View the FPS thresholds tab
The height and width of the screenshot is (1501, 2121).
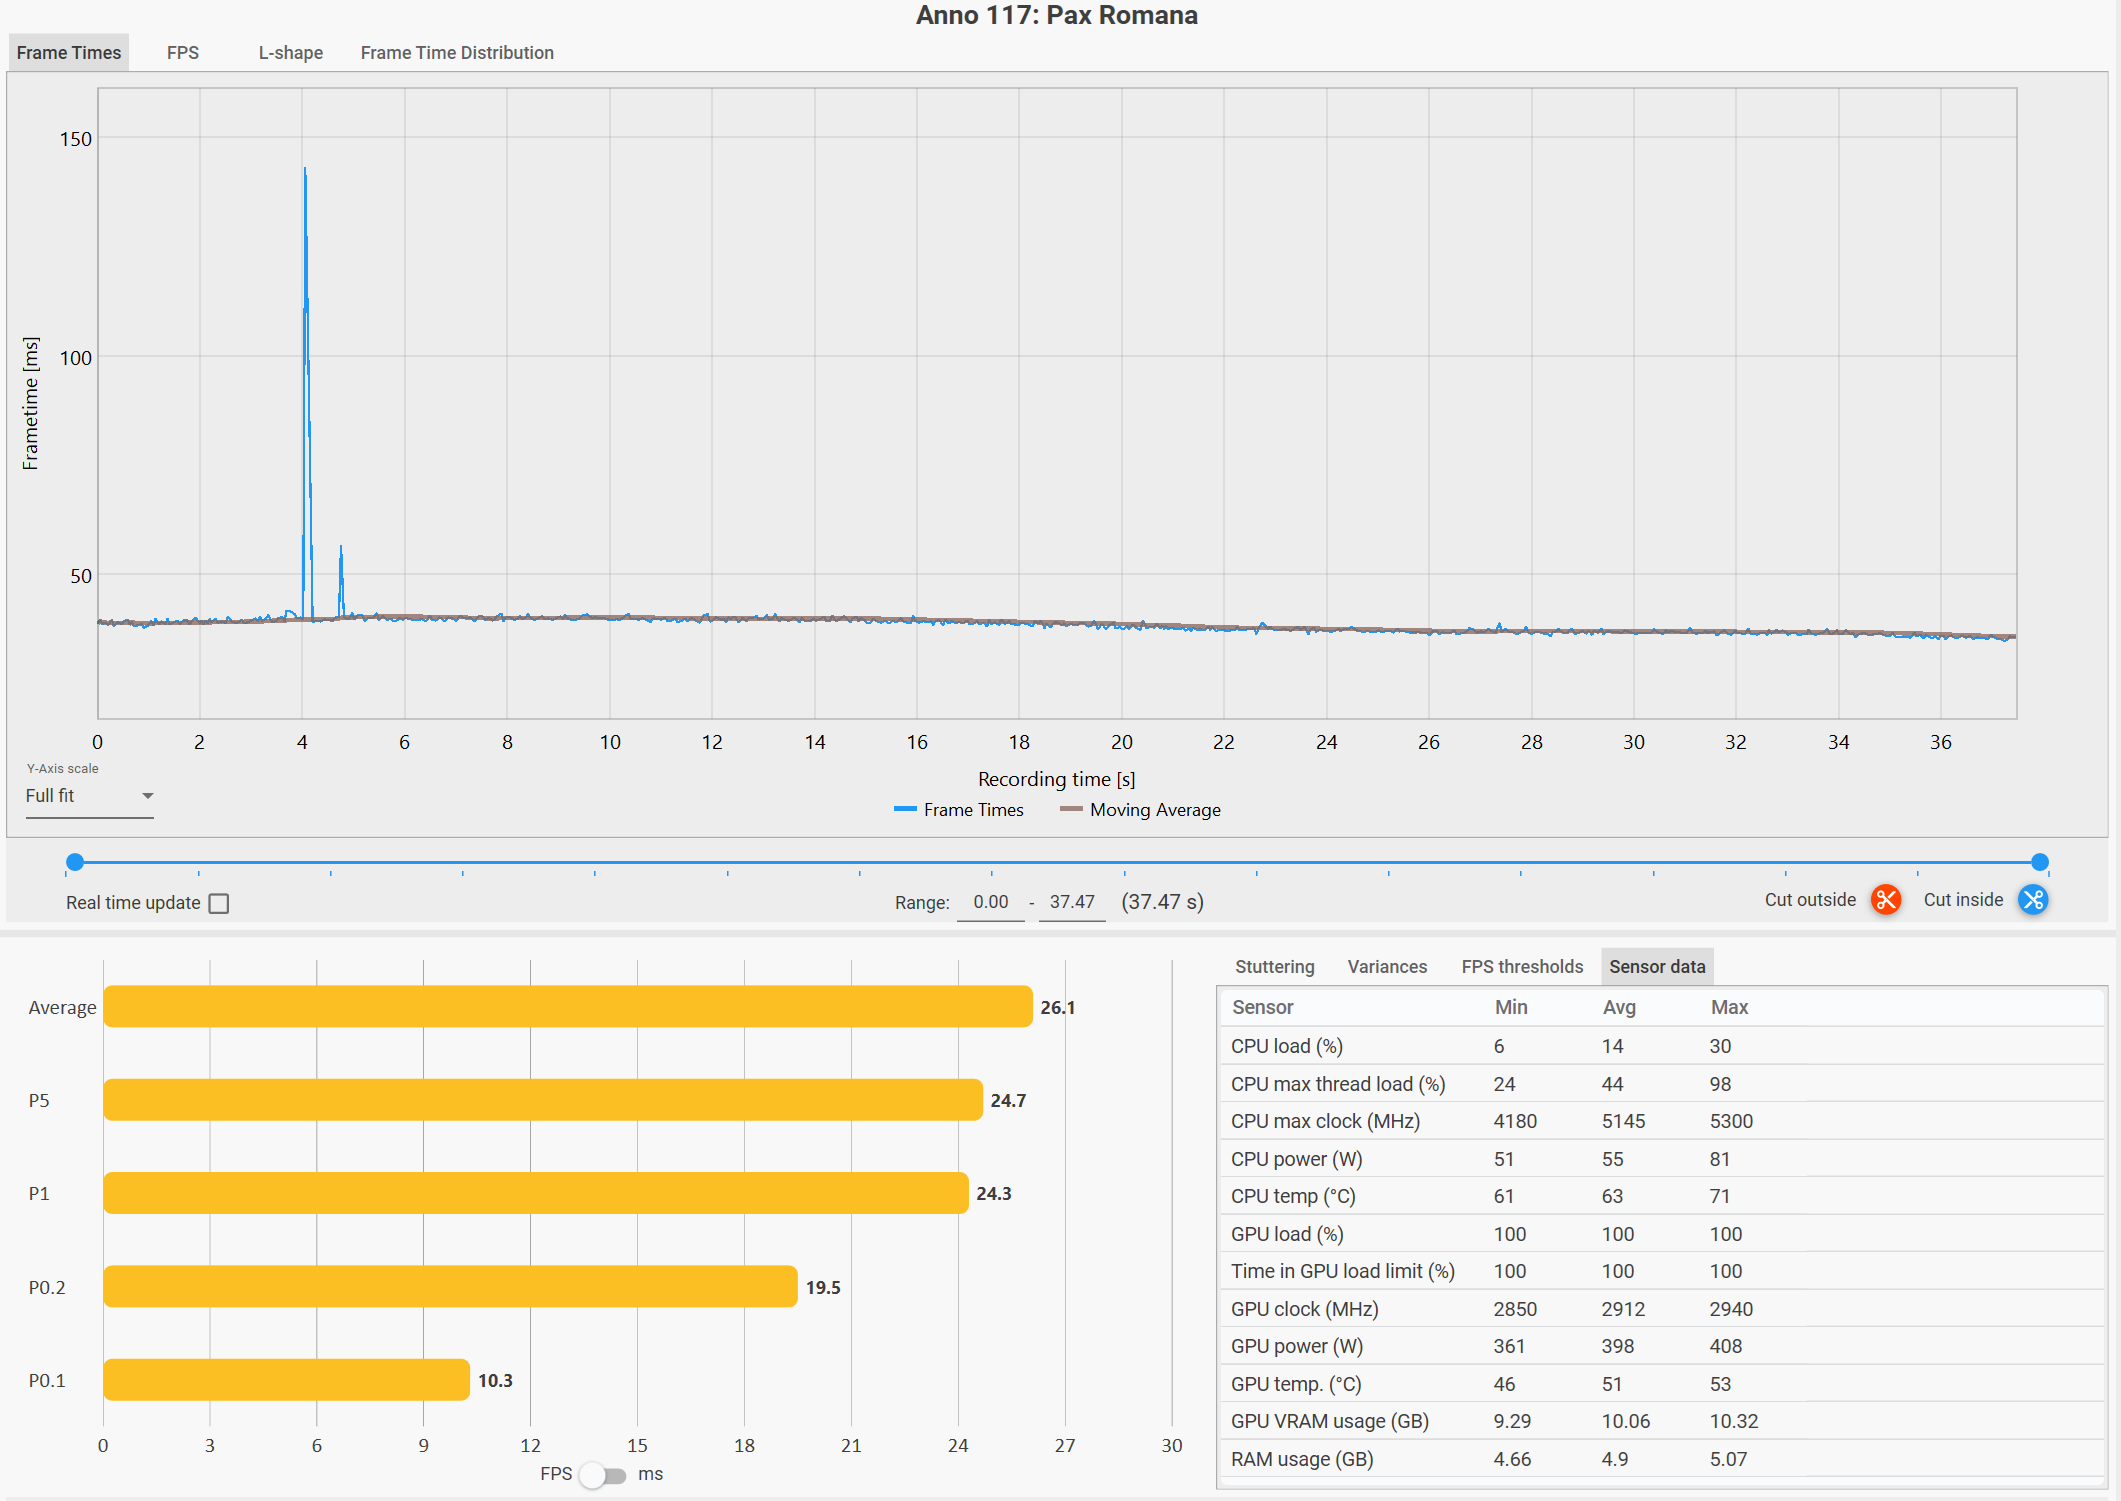click(x=1522, y=966)
